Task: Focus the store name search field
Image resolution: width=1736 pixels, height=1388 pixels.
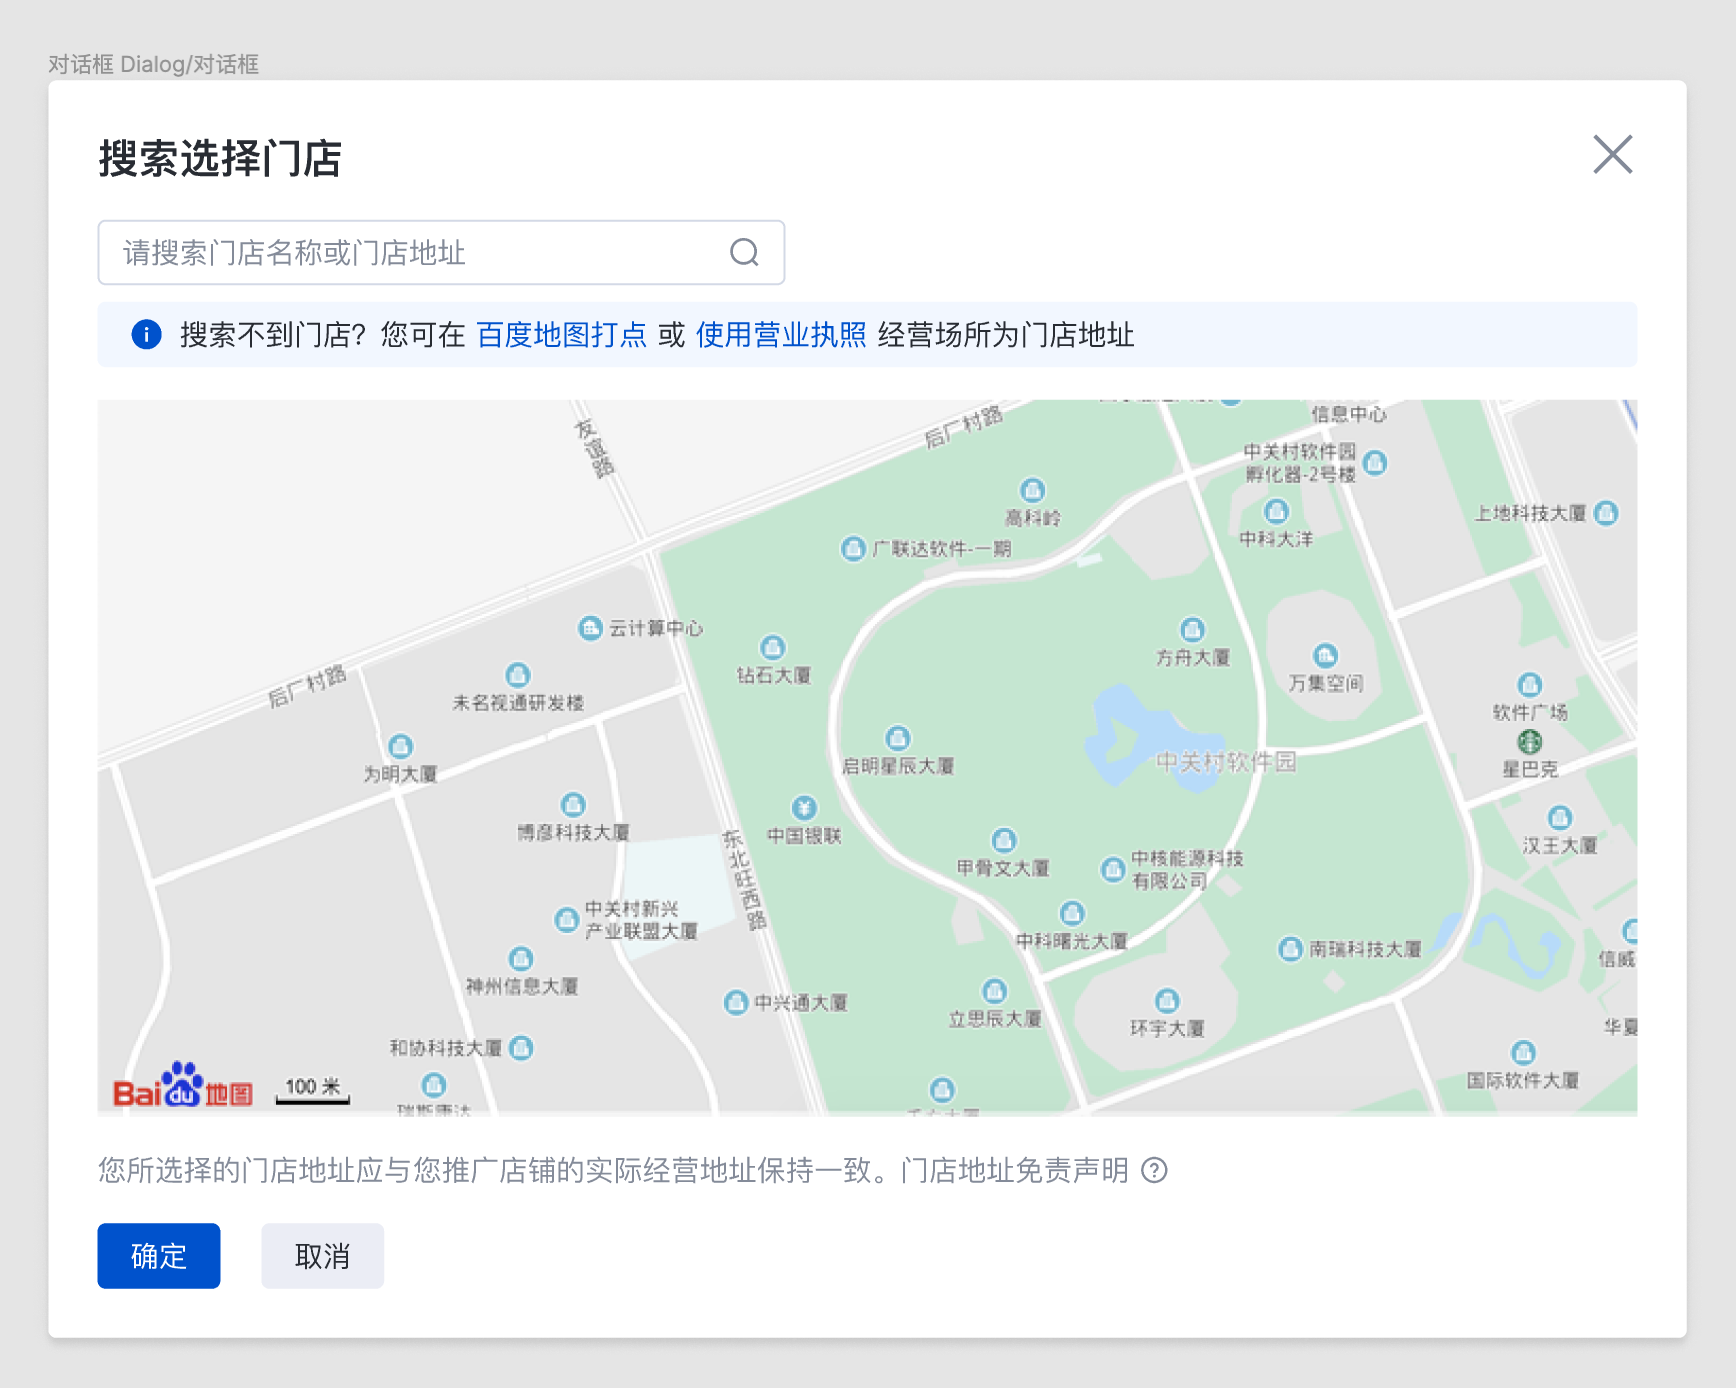Action: pos(441,253)
